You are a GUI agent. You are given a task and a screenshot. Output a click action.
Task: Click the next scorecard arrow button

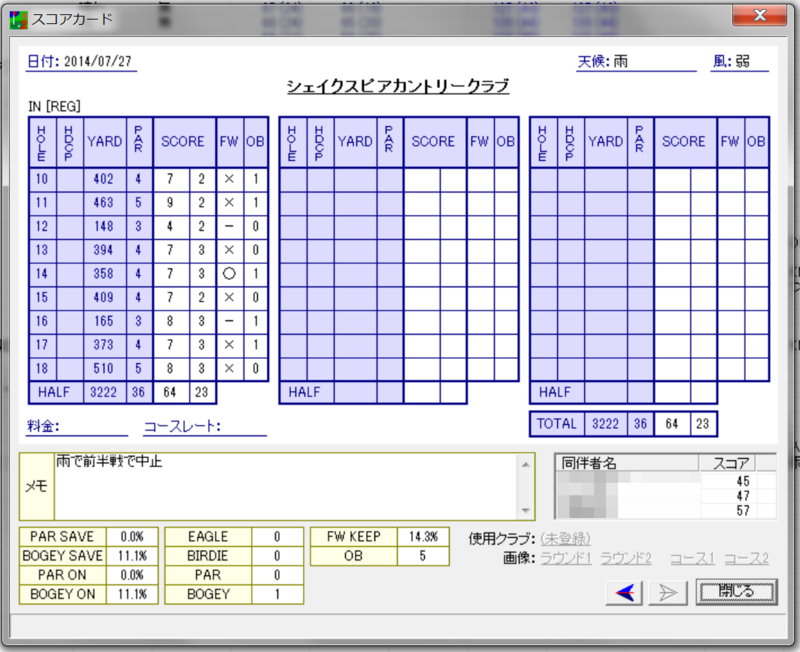[x=667, y=592]
